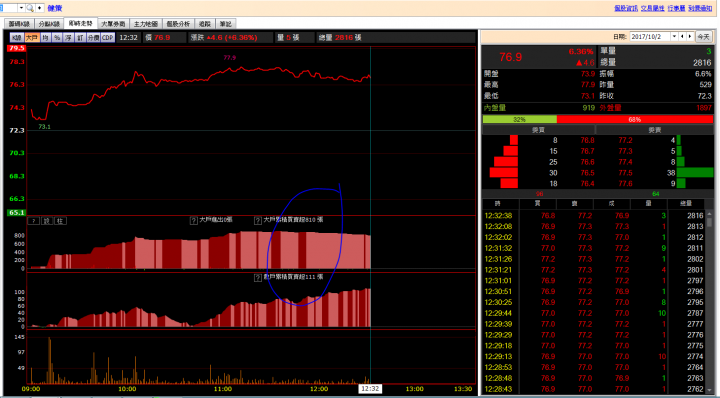This screenshot has width=720, height=398.
Task: Switch to the 個股分析 tab
Action: 178,24
